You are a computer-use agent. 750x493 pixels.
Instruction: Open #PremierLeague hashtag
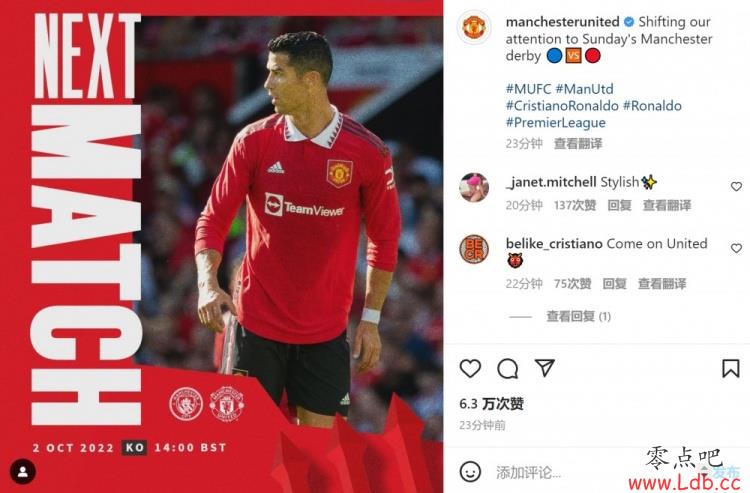click(x=555, y=123)
